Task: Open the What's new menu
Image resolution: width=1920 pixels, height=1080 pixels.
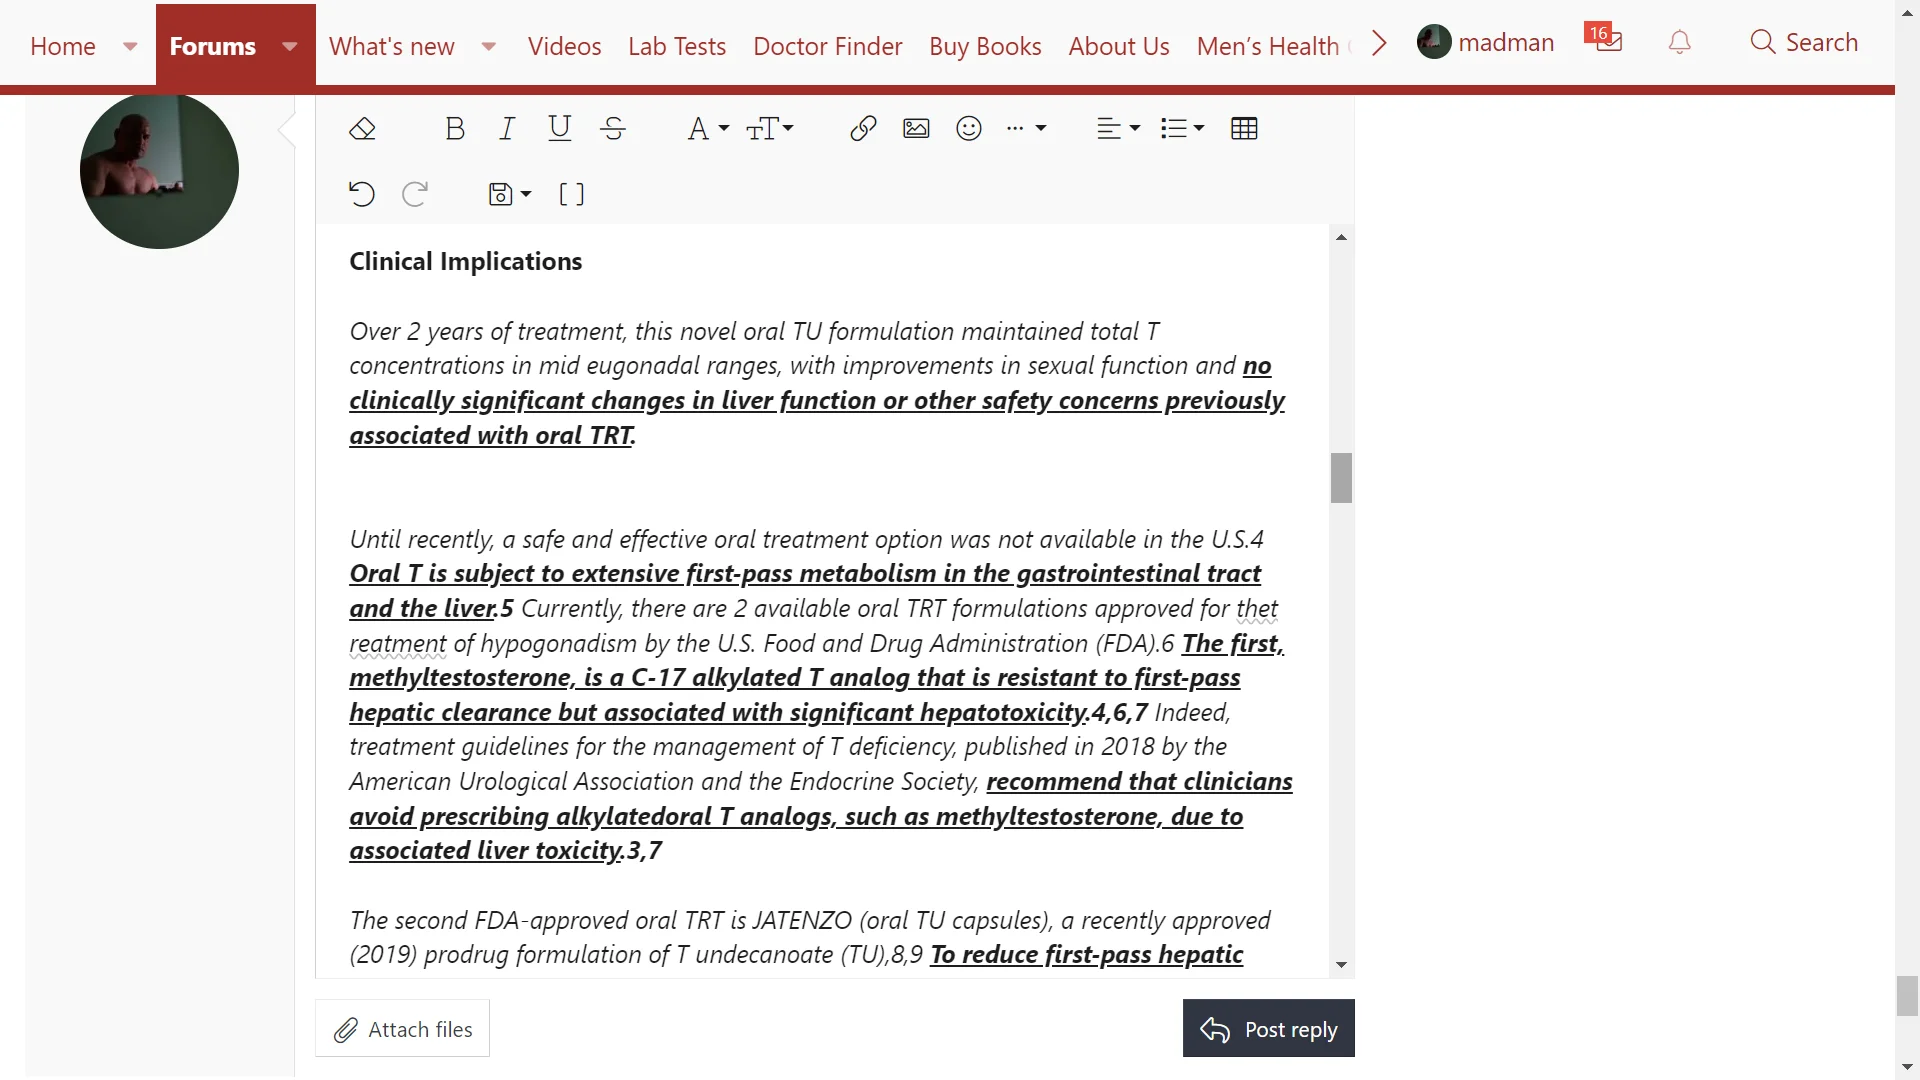Action: [392, 46]
